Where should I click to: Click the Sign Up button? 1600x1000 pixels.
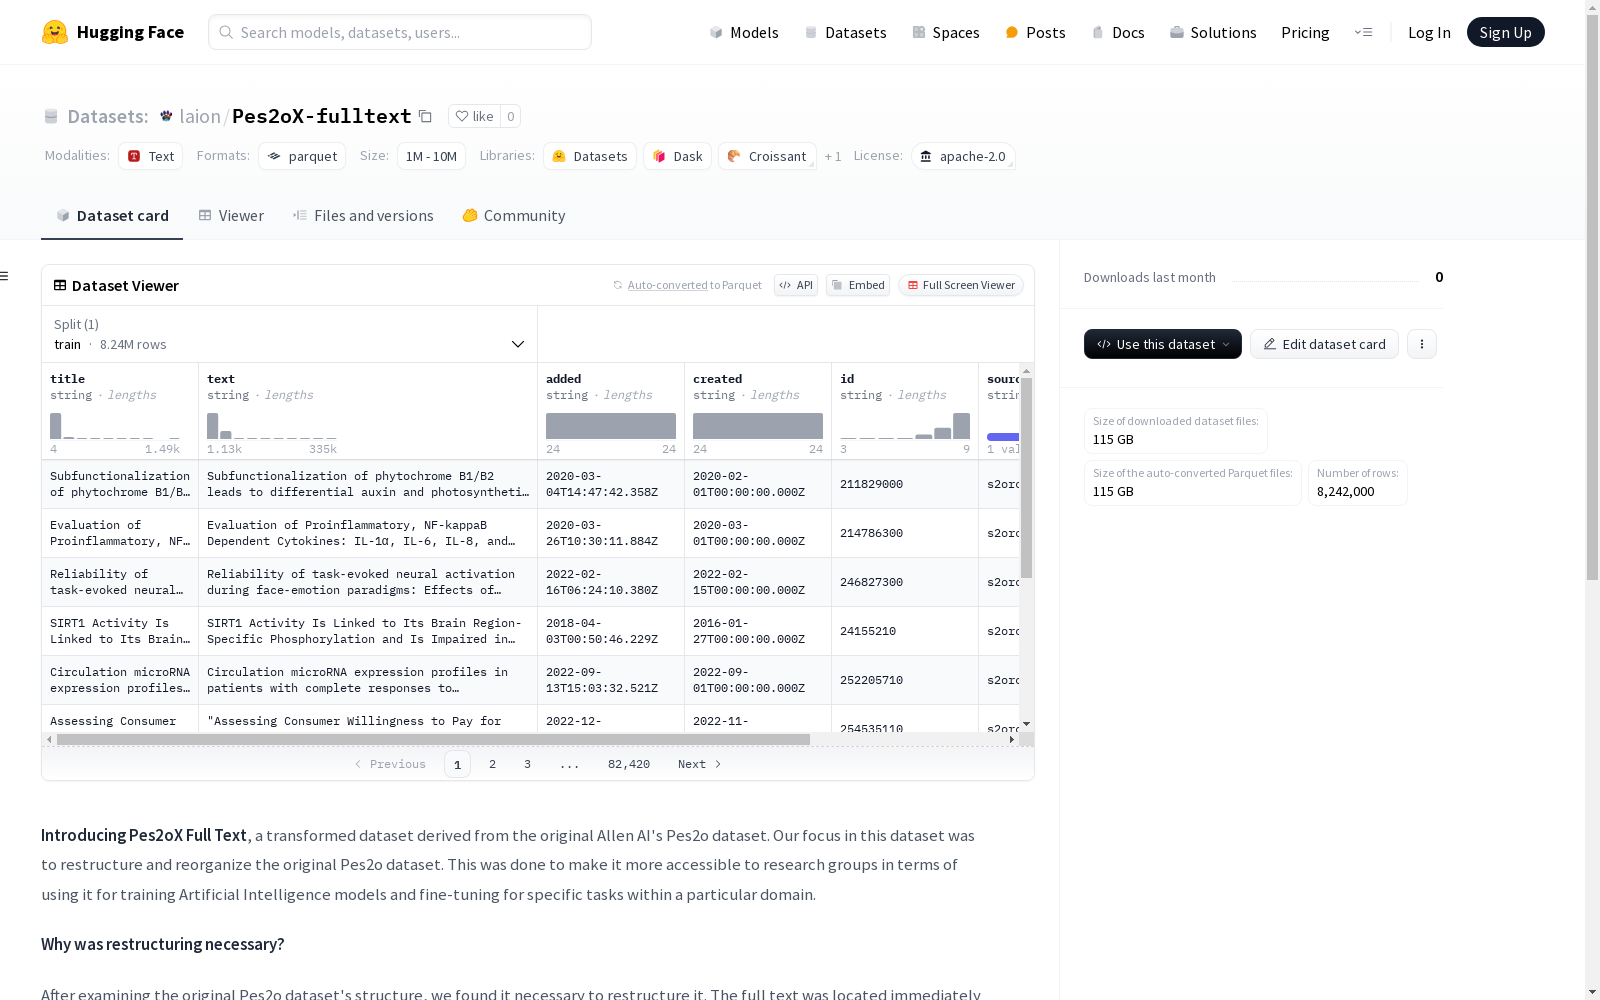[x=1505, y=32]
